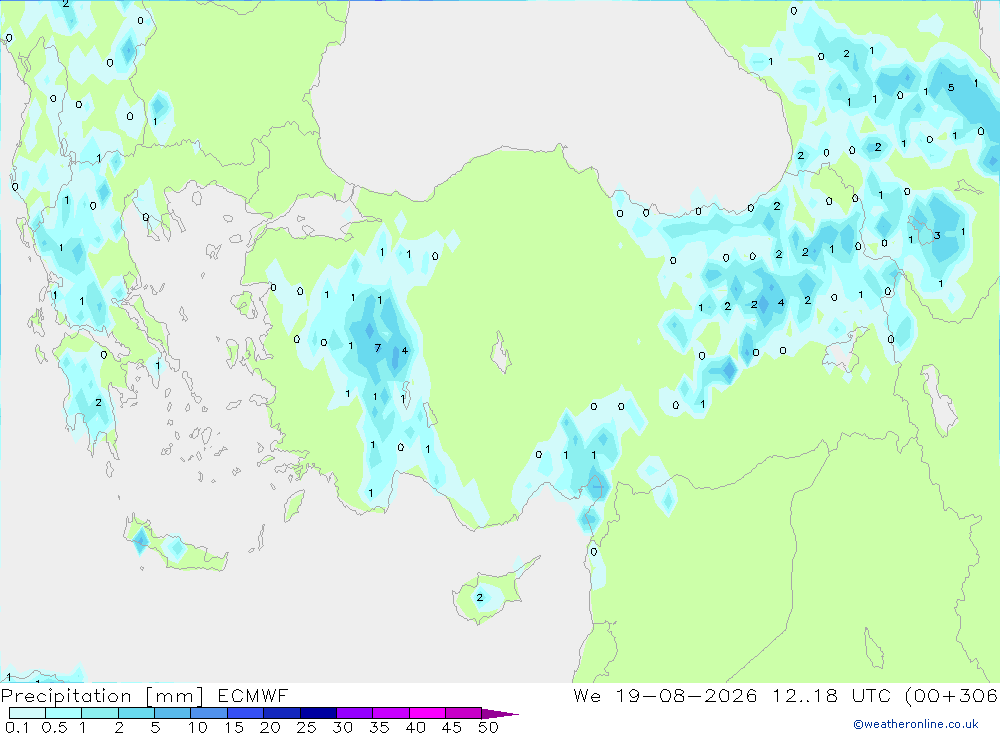Select the 2–5 mm legend color swatch
This screenshot has height=733, width=1000.
tap(136, 713)
